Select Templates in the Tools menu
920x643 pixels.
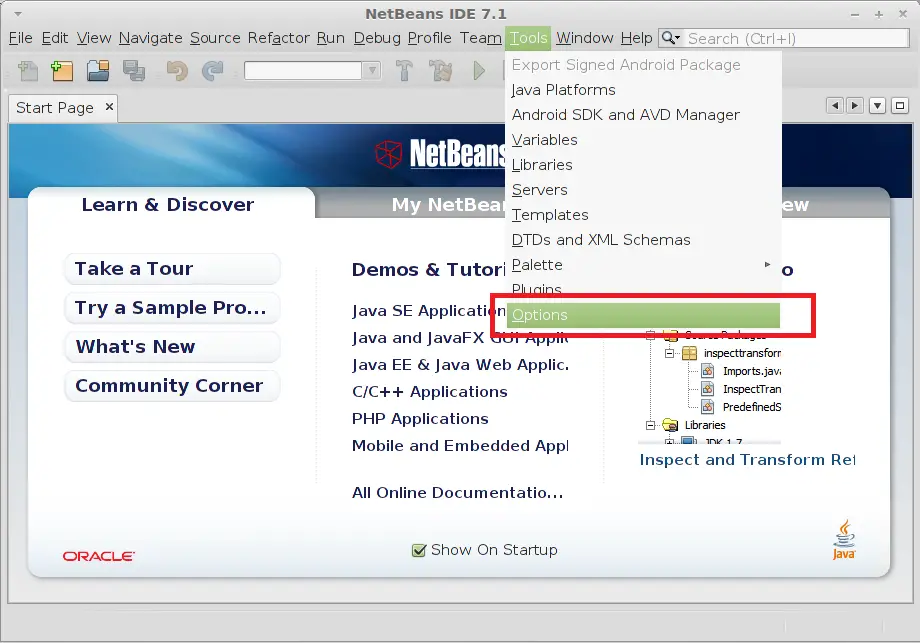[x=643, y=215]
